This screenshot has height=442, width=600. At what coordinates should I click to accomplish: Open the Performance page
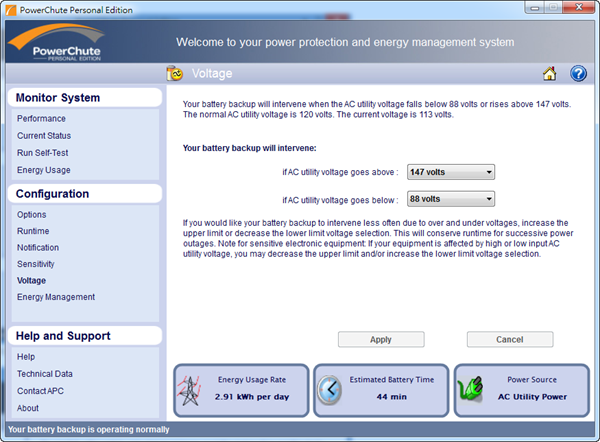(x=41, y=119)
